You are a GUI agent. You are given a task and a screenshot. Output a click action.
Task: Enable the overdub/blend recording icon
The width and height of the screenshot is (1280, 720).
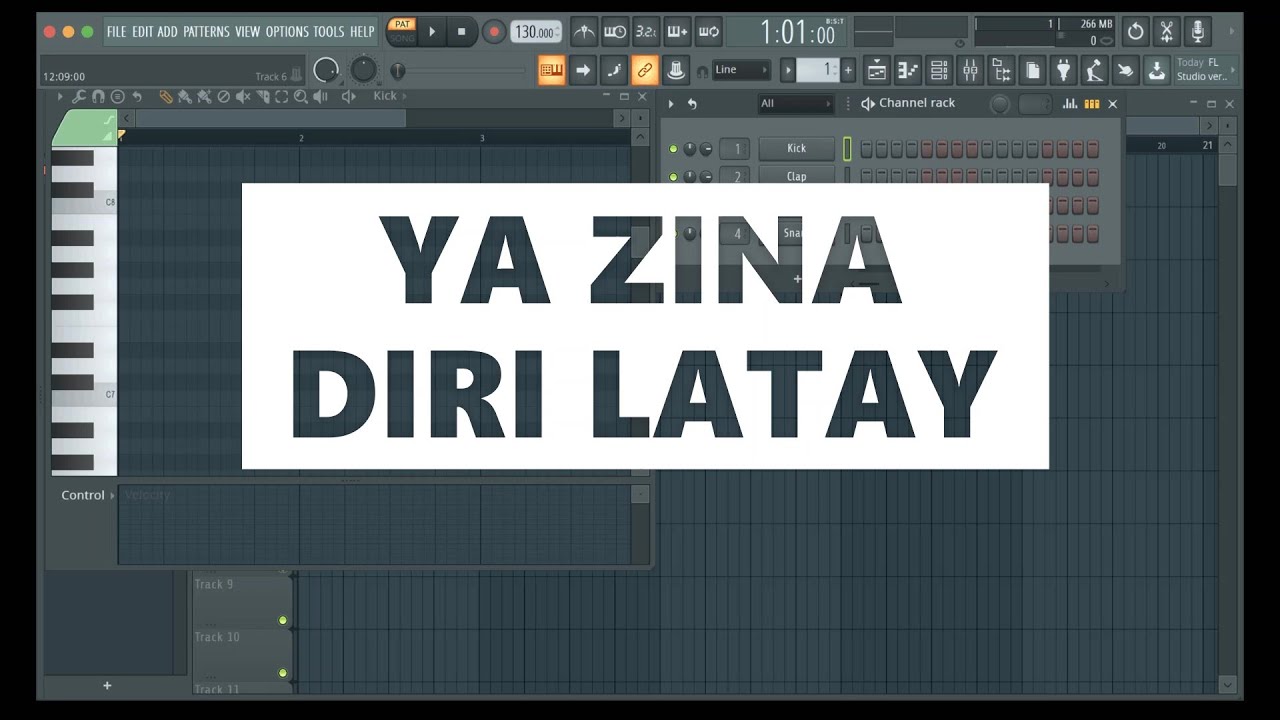(x=677, y=32)
